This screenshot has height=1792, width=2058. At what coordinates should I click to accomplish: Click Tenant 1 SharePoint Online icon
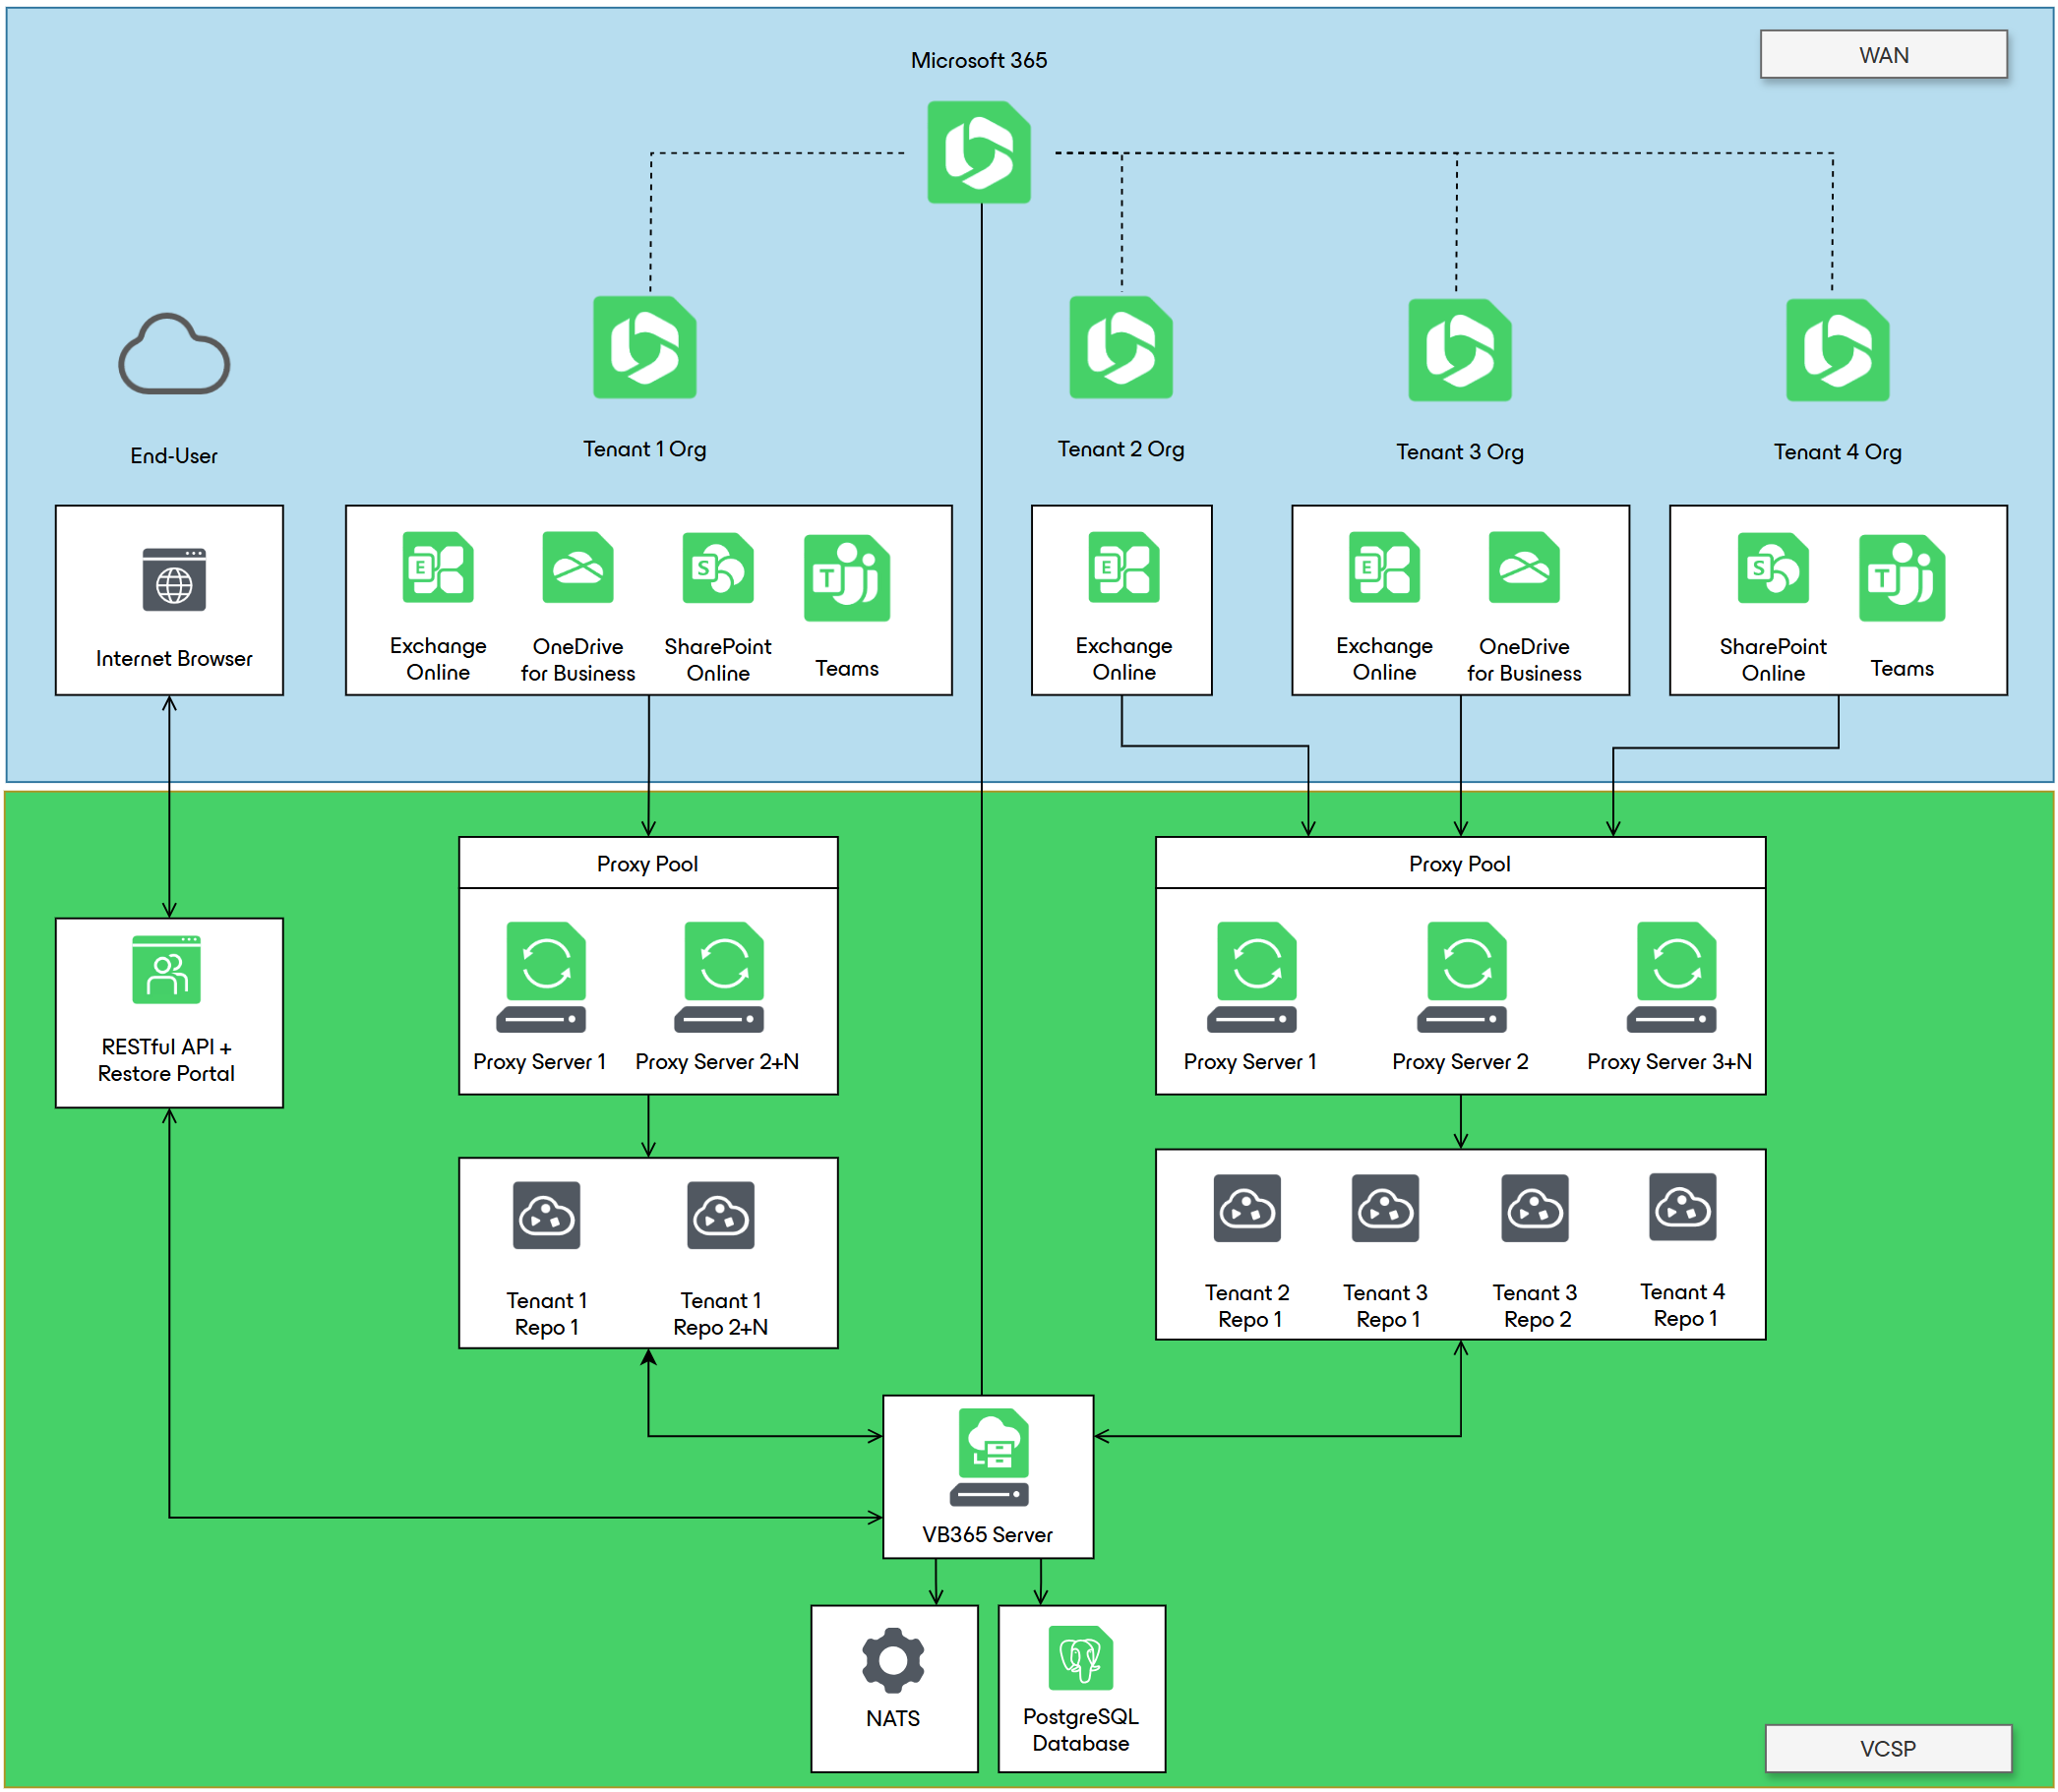pyautogui.click(x=717, y=567)
